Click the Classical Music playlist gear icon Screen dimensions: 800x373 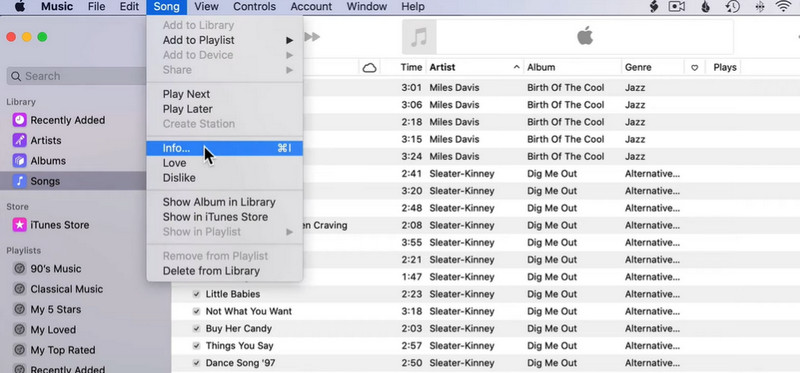click(19, 289)
